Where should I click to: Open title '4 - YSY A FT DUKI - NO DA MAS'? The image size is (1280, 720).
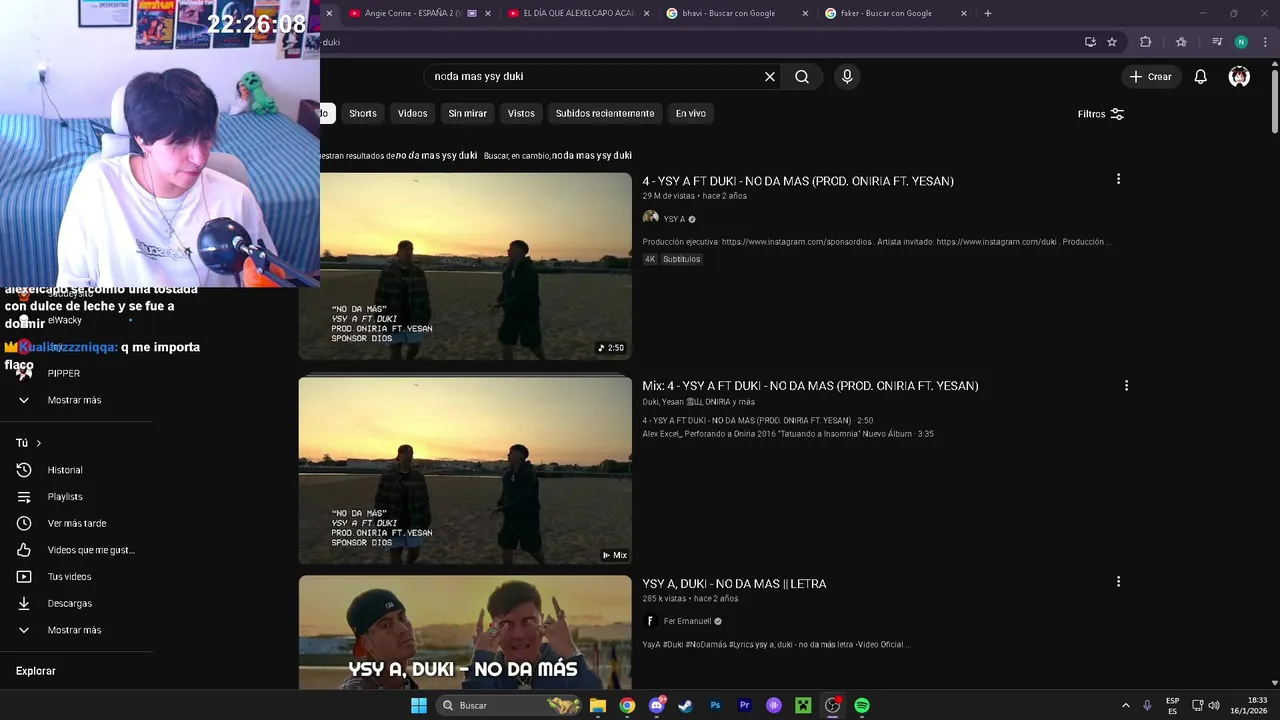pos(798,181)
